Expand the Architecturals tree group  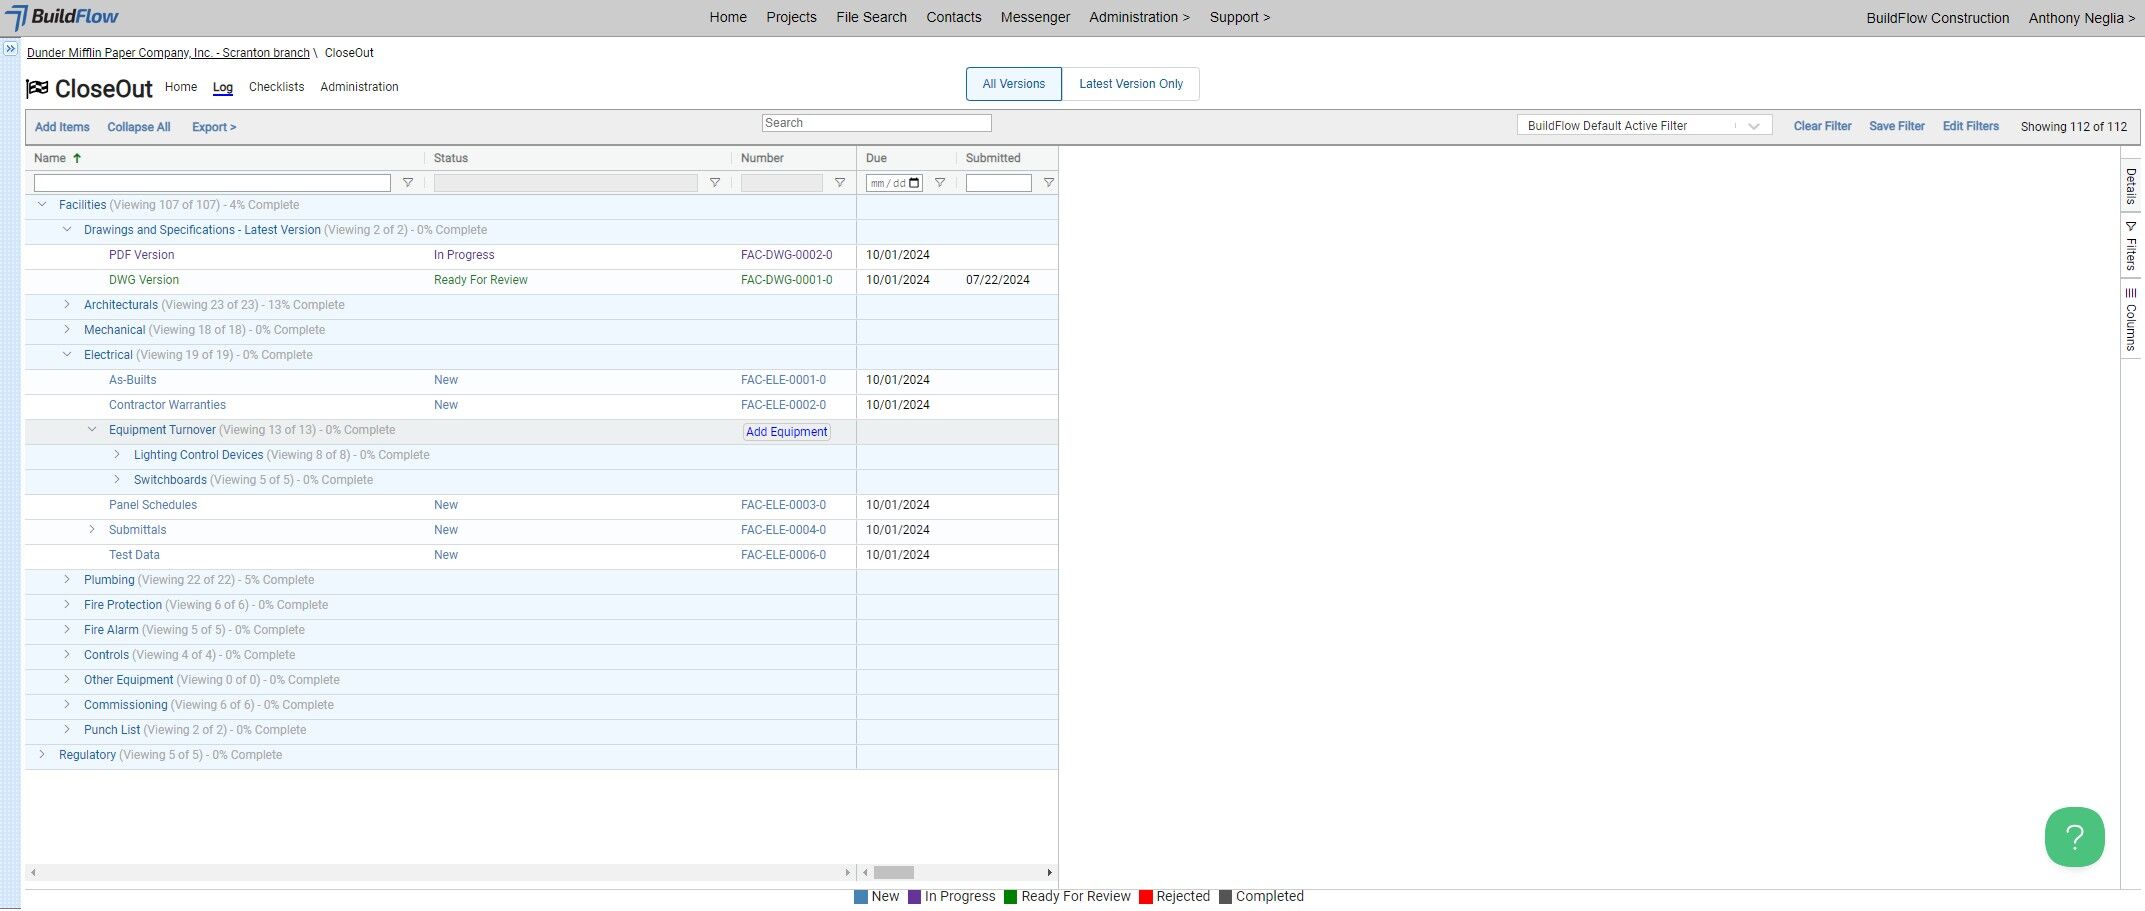click(67, 304)
